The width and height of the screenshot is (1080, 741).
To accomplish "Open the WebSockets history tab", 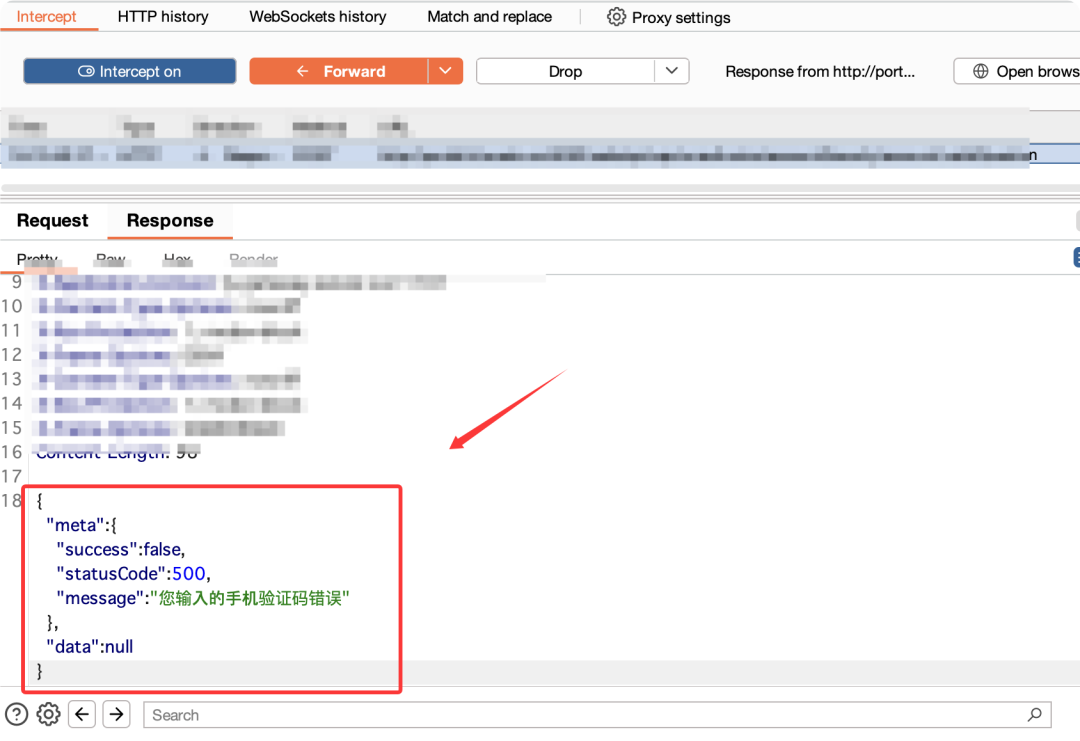I will pos(318,17).
